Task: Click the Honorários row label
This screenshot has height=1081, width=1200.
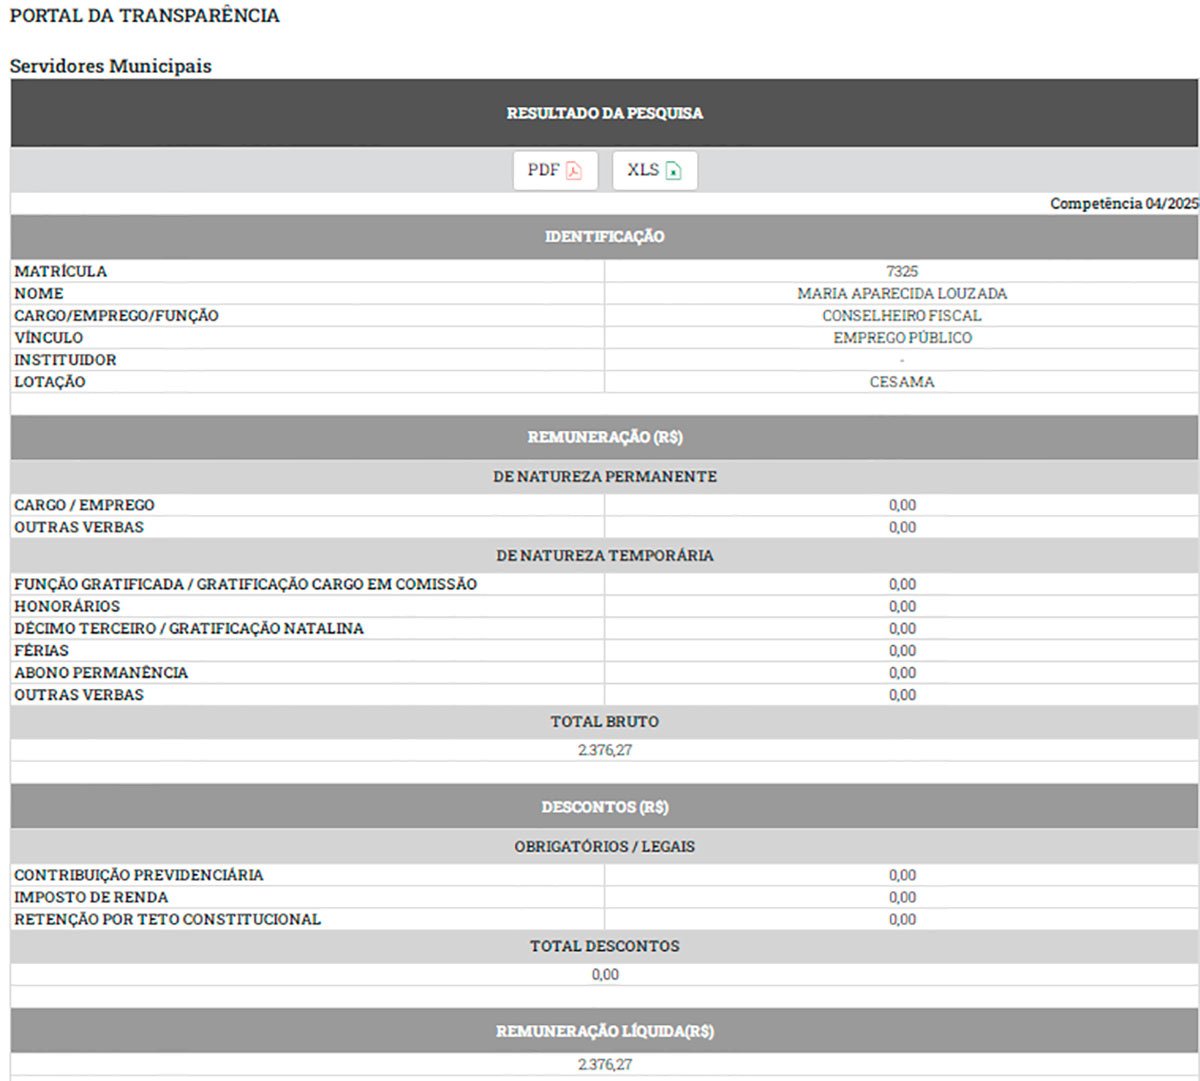Action: [x=67, y=606]
